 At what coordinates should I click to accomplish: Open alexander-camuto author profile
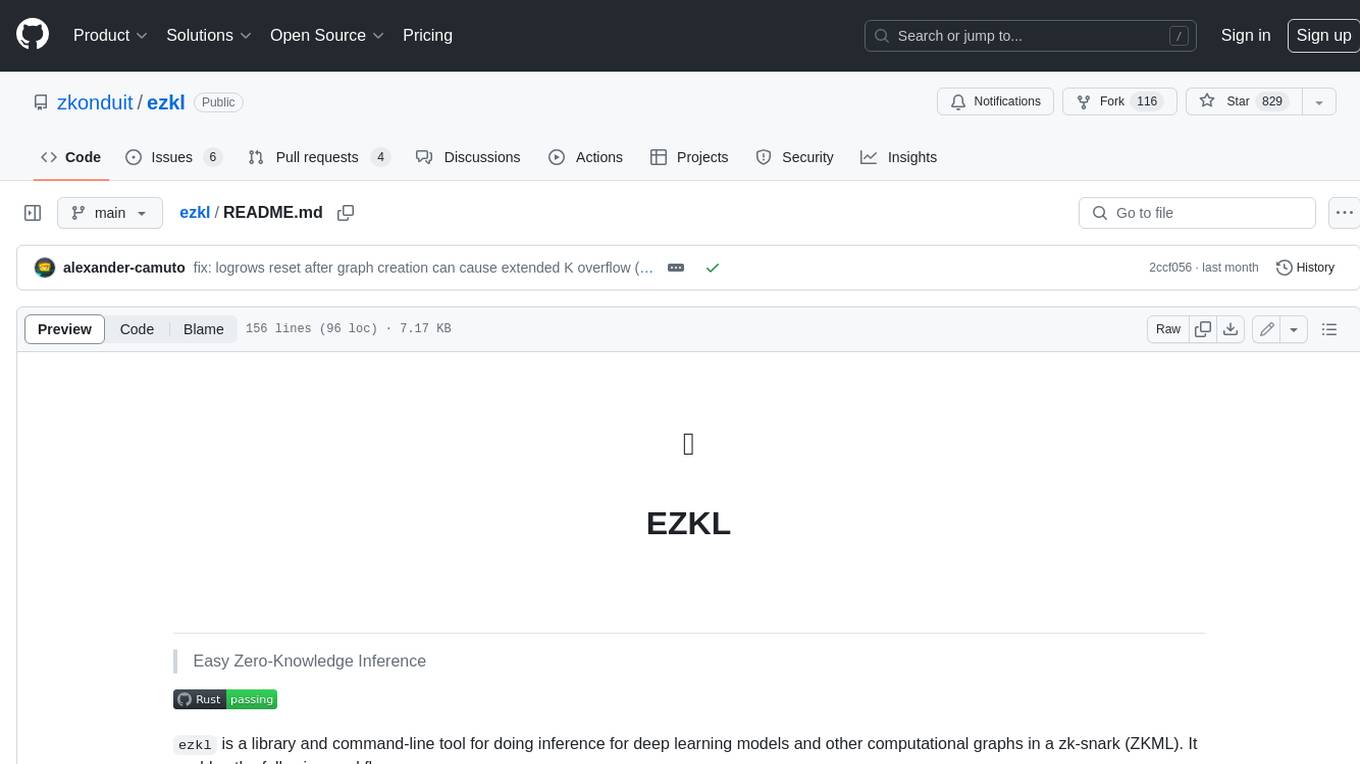[x=124, y=268]
